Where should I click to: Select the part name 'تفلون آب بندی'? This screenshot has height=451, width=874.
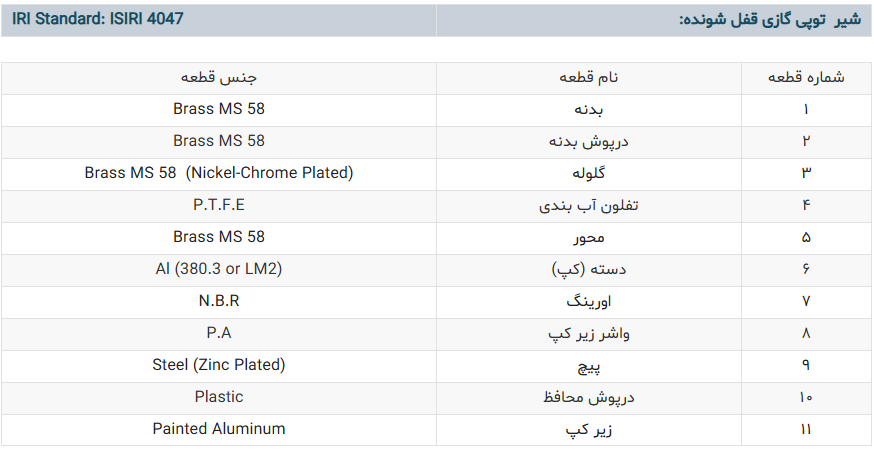589,206
